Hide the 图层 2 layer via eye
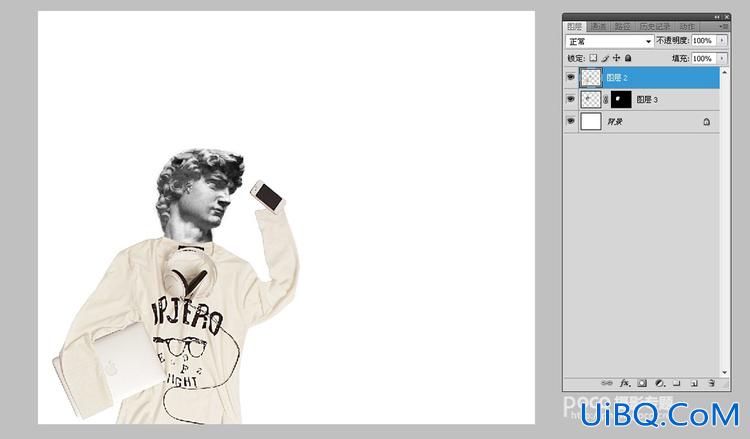Screen dimensions: 750x439 pyautogui.click(x=570, y=77)
